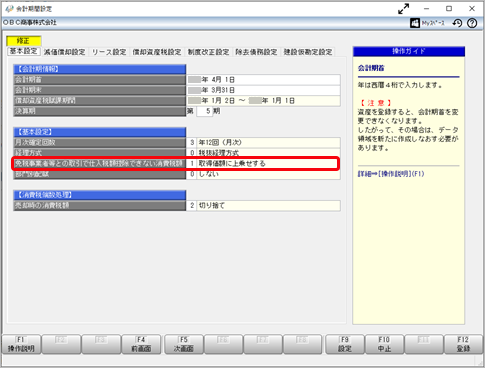485x368 pixels.
Task: Click the 詳細⇒[操作説明](F1) link
Action: [391, 174]
